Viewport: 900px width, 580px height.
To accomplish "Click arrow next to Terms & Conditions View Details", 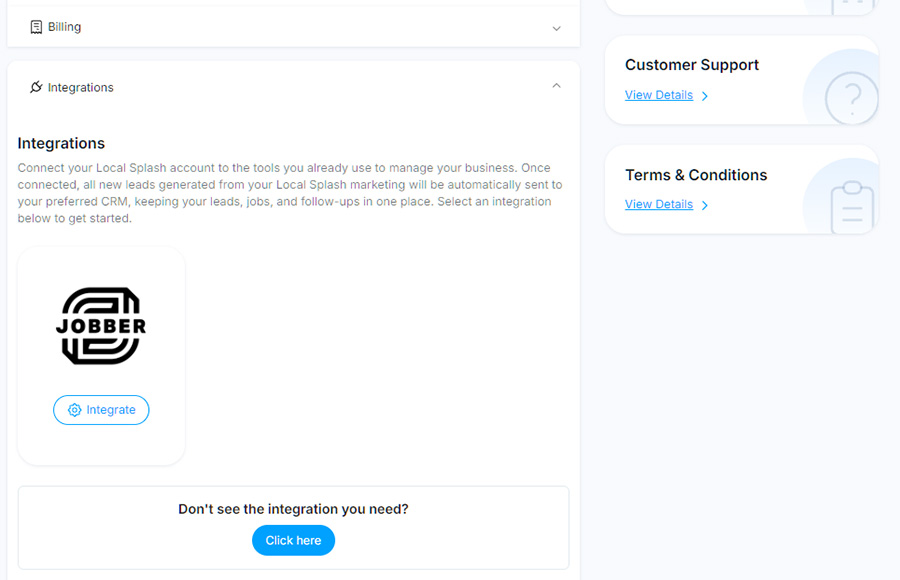I will coord(705,205).
